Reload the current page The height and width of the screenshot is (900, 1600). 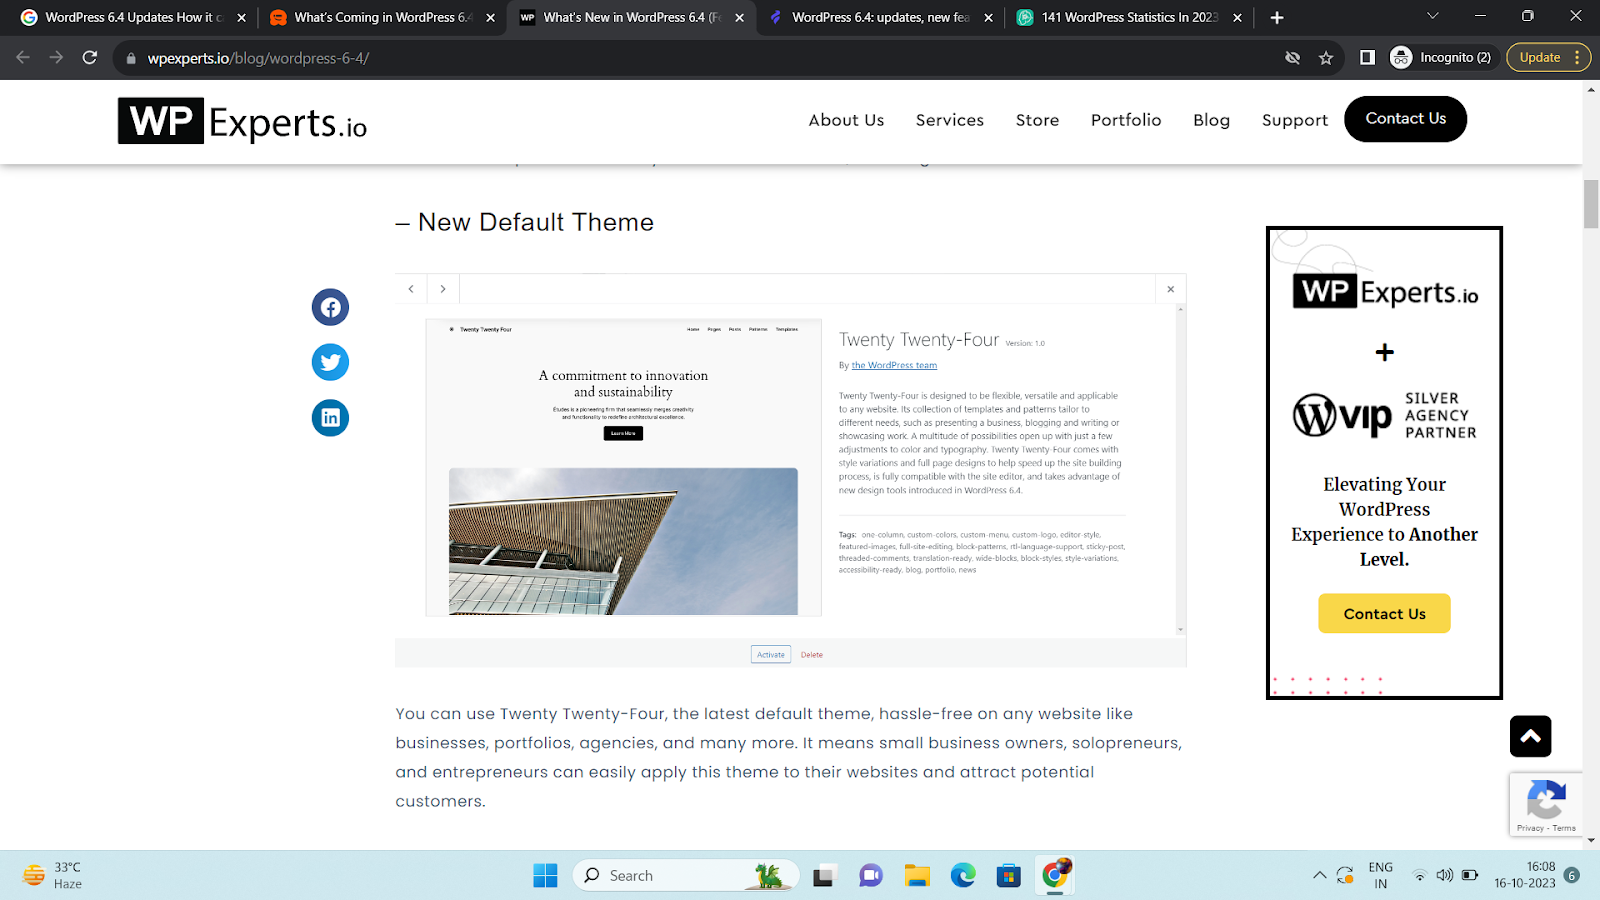[90, 58]
